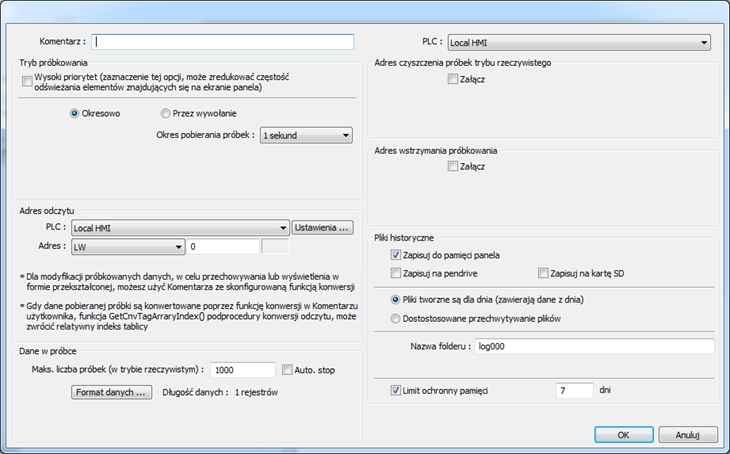Click the Nazwa folderu field log000
The width and height of the screenshot is (730, 454).
(x=595, y=346)
